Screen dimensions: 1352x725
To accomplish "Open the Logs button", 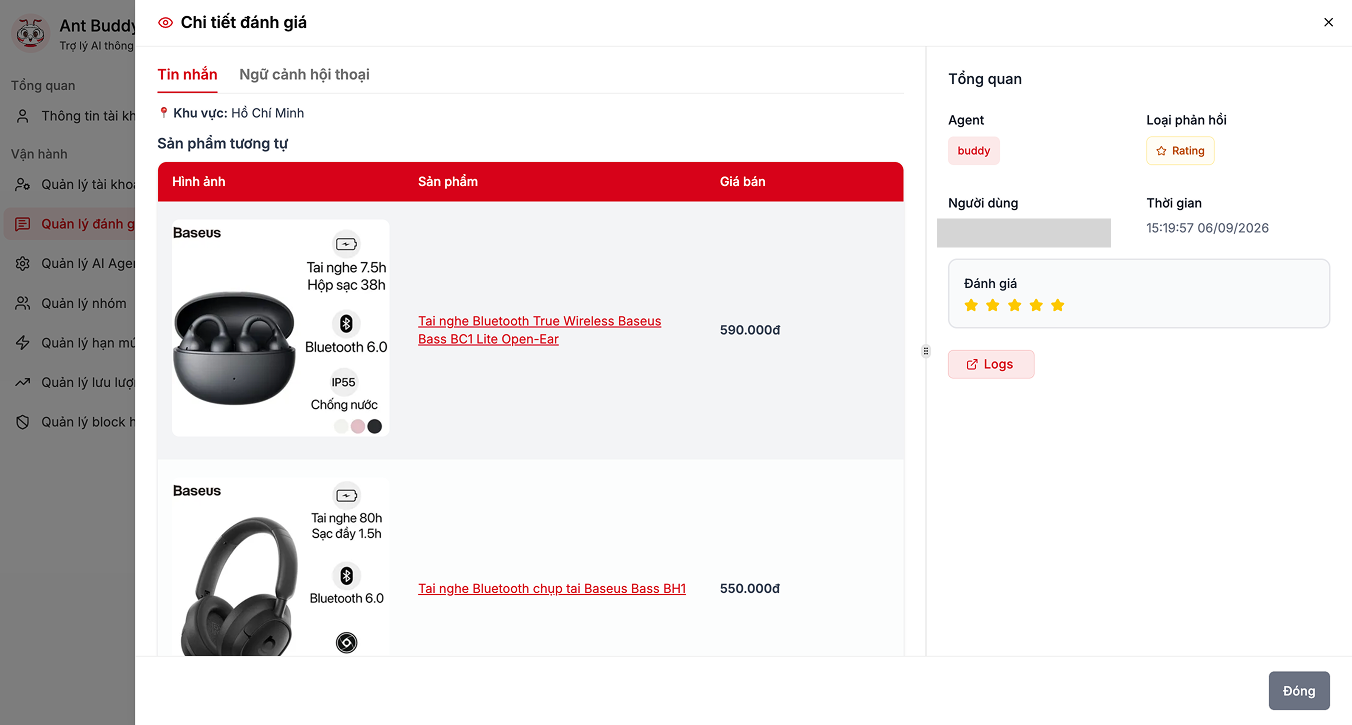I will click(991, 364).
